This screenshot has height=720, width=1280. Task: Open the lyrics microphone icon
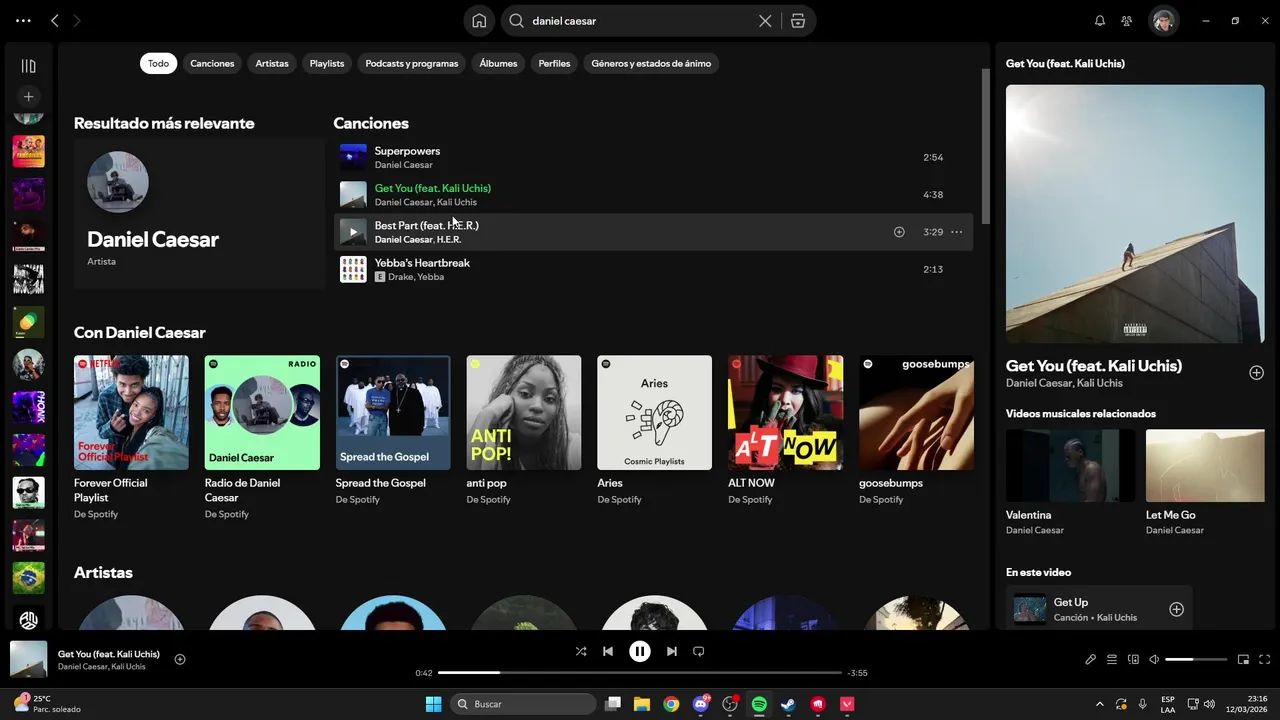coord(1091,659)
